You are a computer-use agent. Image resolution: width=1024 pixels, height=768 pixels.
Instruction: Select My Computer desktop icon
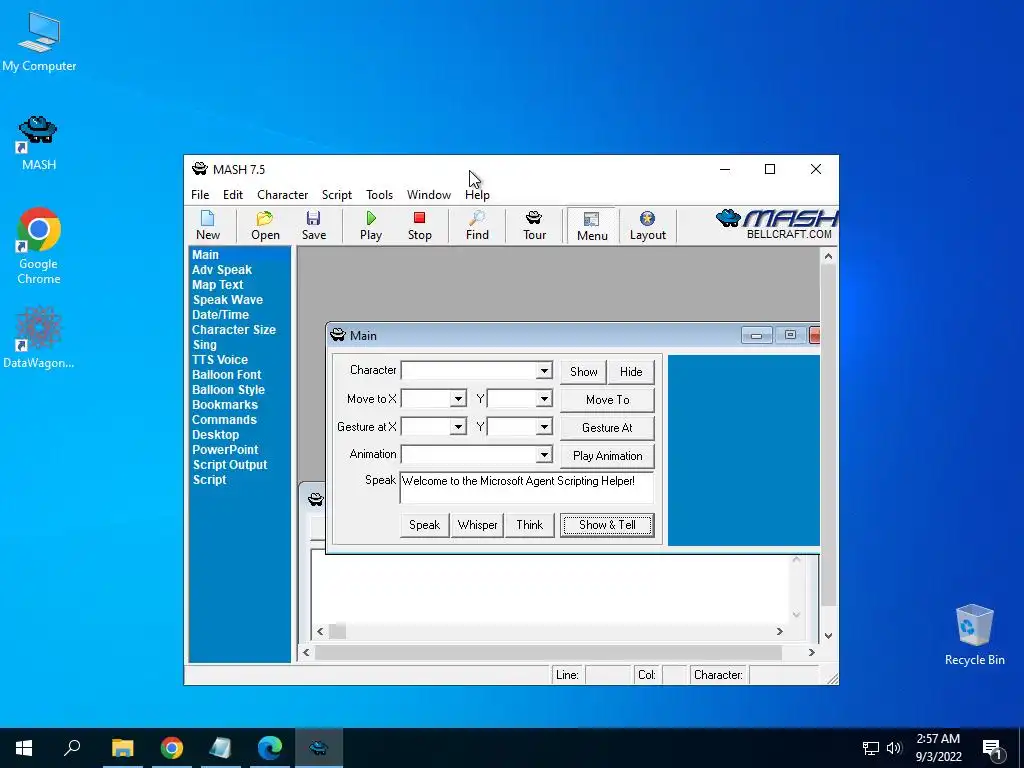(39, 42)
